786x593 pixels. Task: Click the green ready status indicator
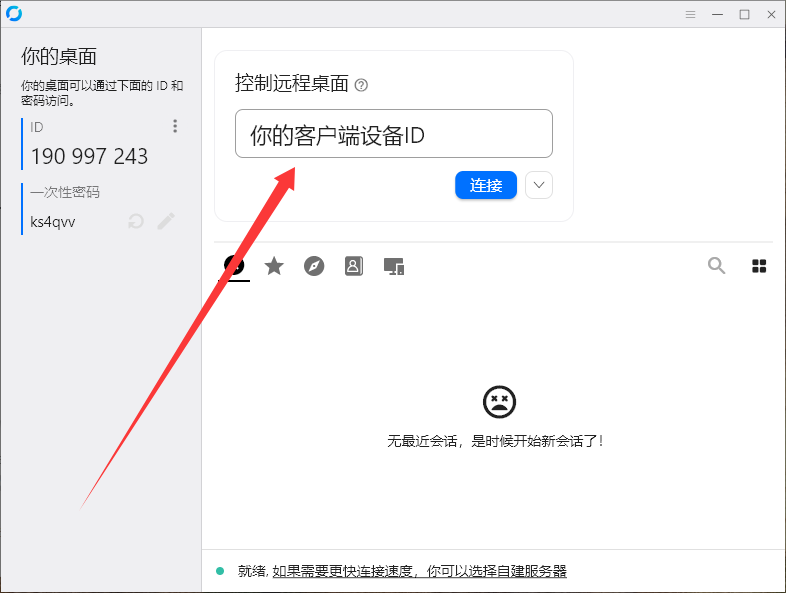coord(220,571)
